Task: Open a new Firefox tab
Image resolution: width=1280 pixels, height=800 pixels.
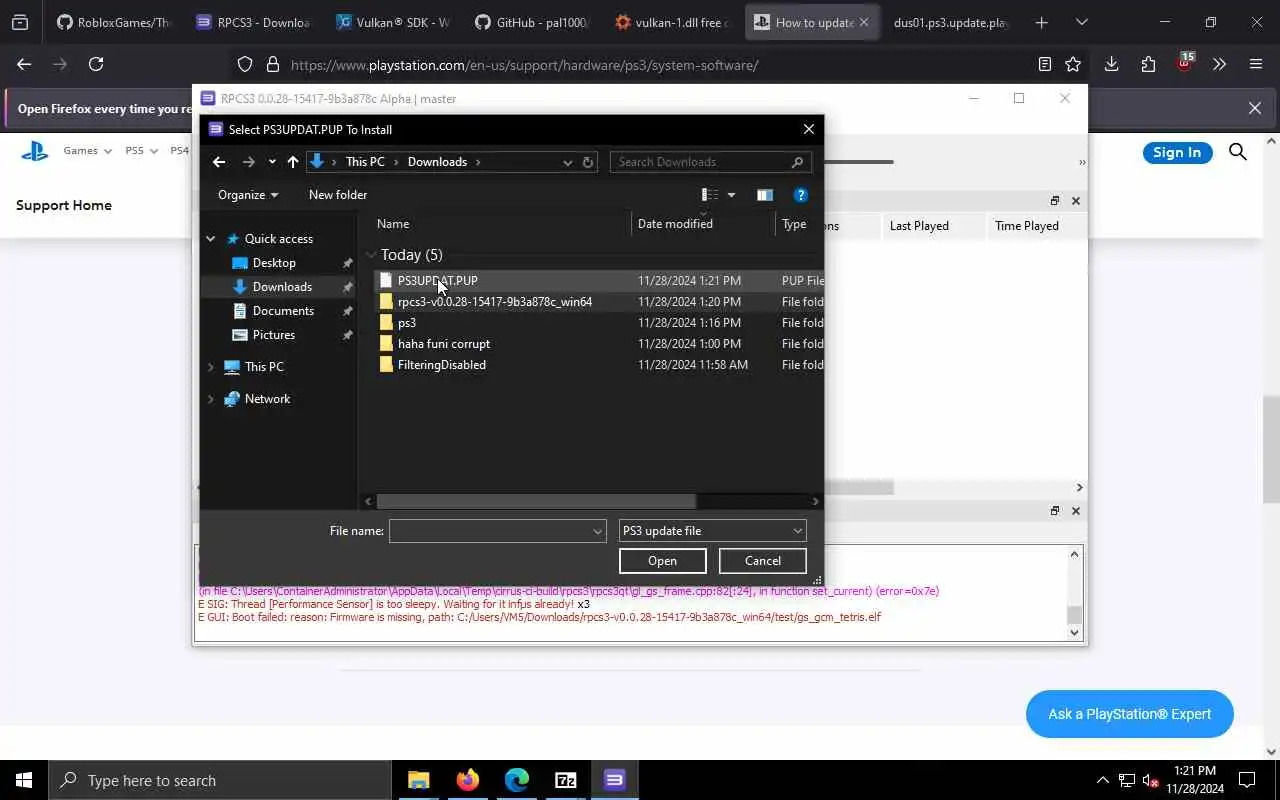Action: tap(1041, 22)
